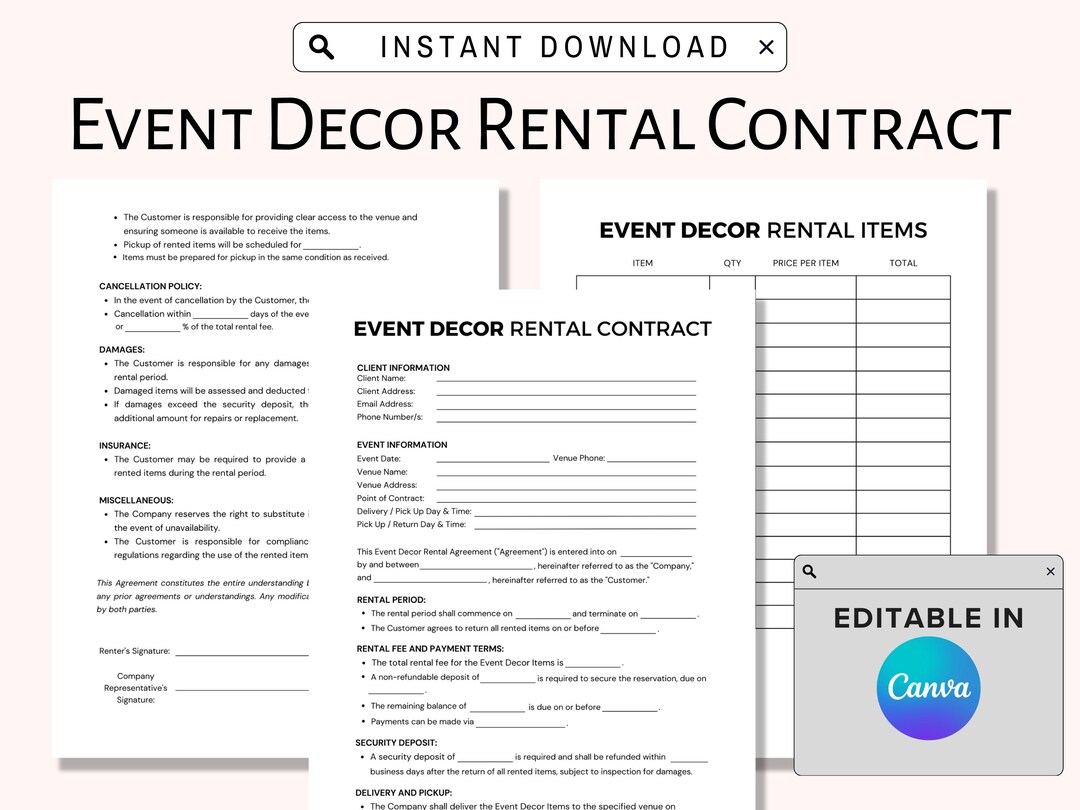Click the Cancellation Policy bullet list

(x=210, y=312)
